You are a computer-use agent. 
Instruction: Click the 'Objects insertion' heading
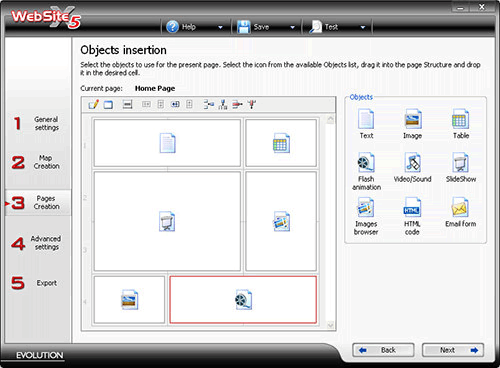[123, 50]
